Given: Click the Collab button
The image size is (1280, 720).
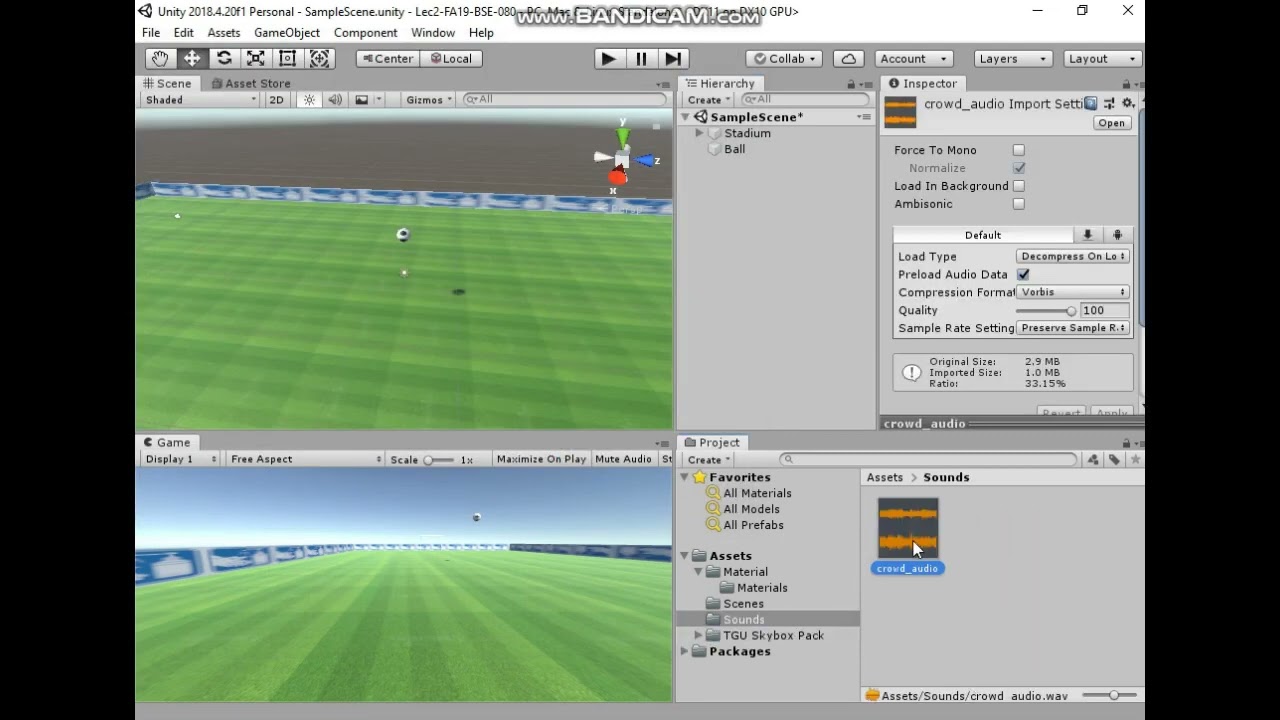Looking at the screenshot, I should (784, 59).
